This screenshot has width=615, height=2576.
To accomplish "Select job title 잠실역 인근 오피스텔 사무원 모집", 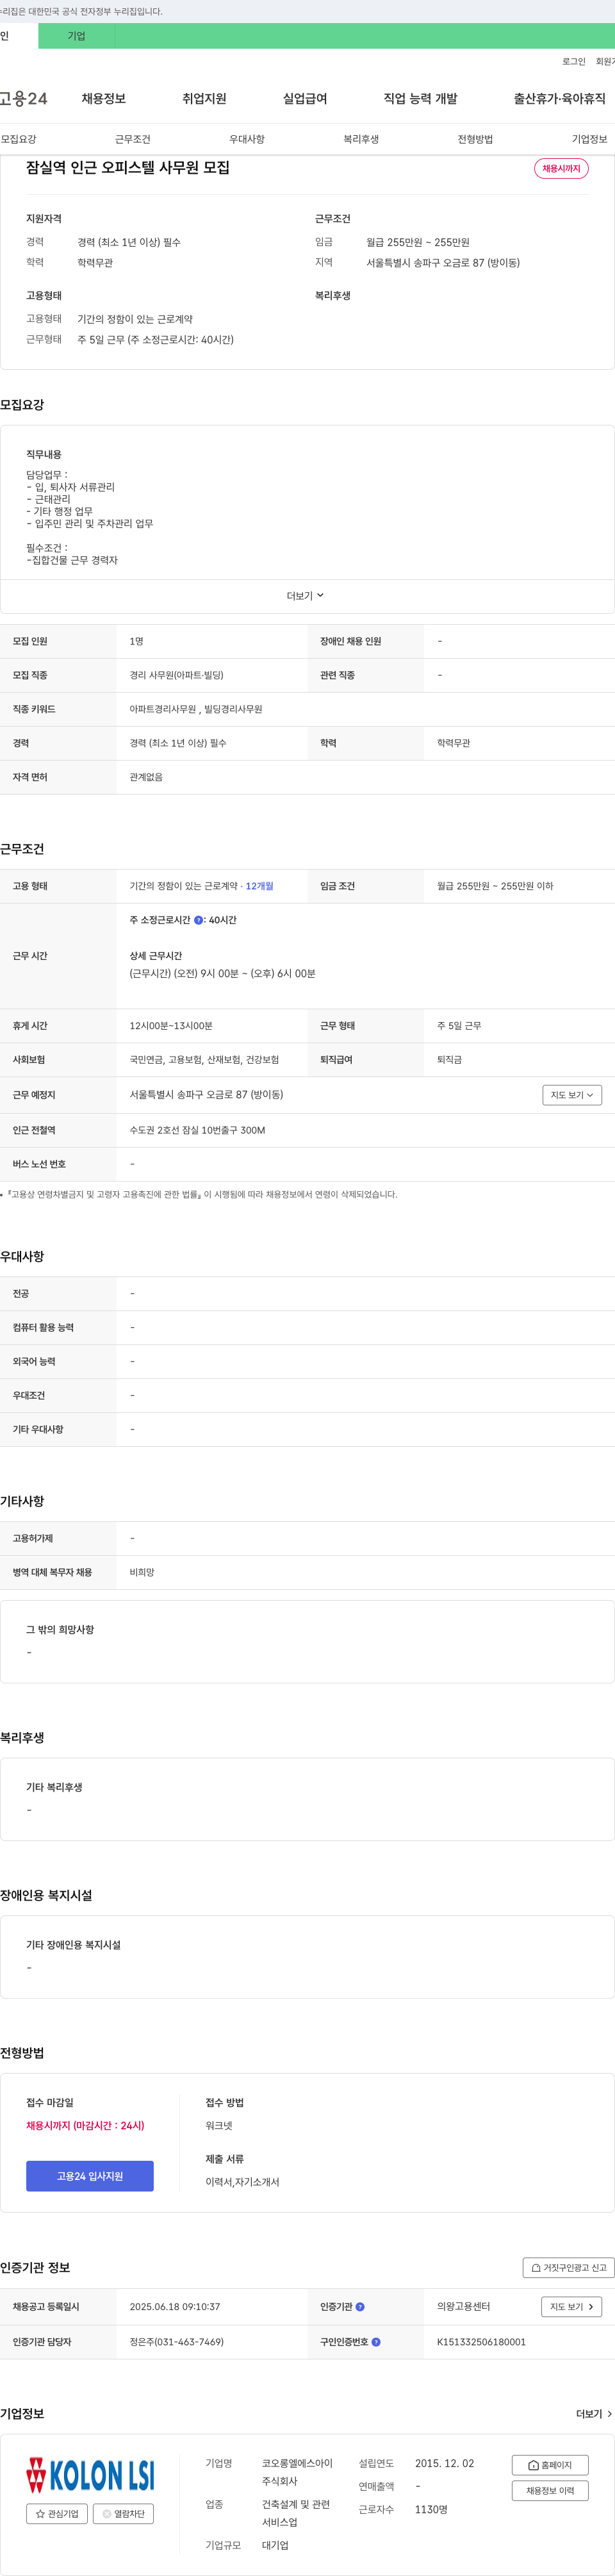I will point(128,168).
